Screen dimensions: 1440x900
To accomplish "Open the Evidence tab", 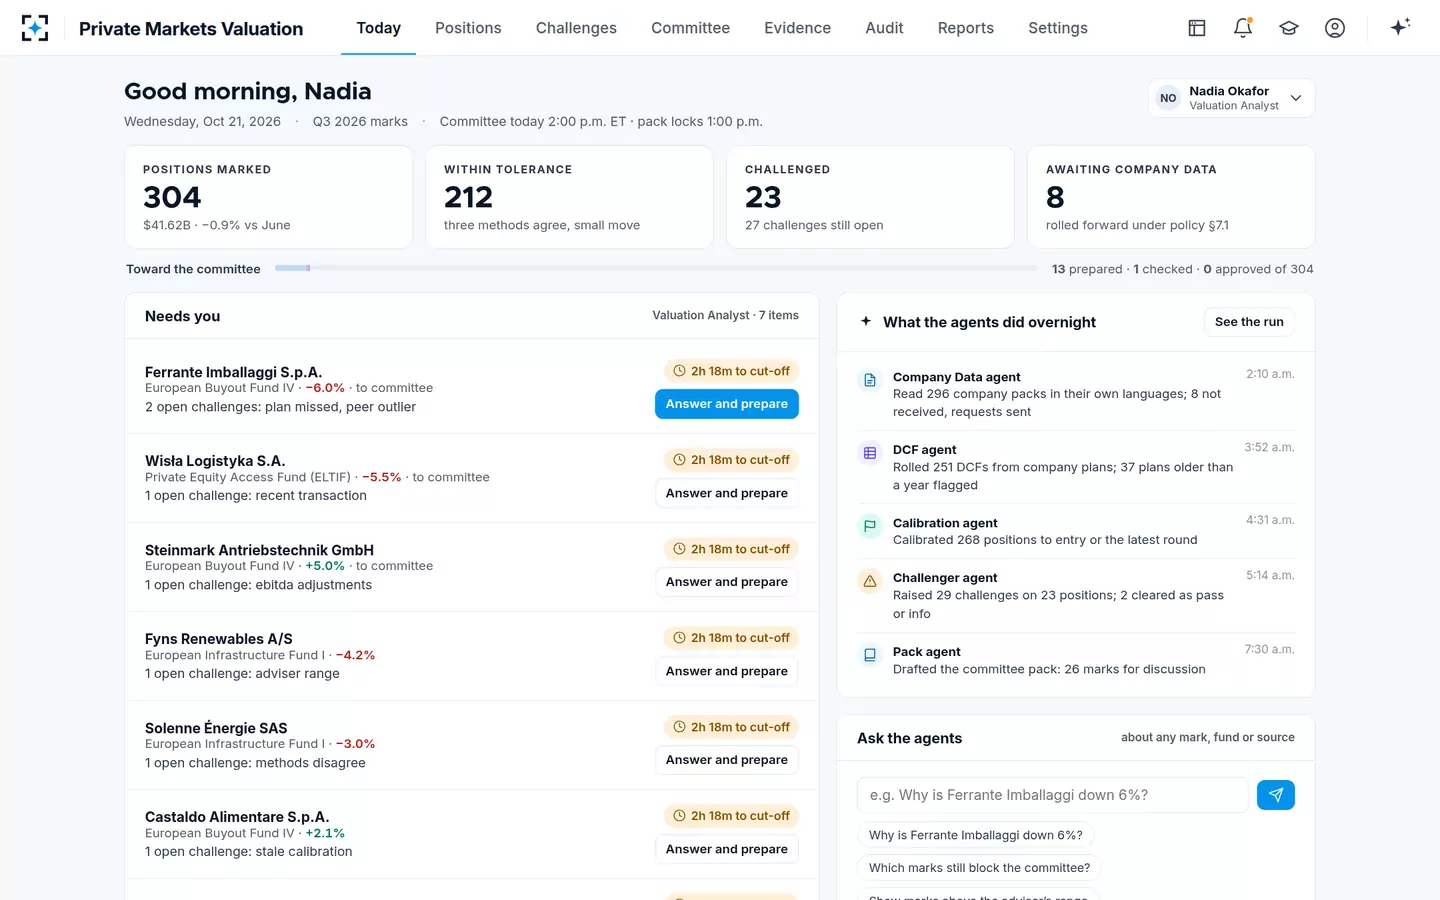I will pyautogui.click(x=797, y=28).
